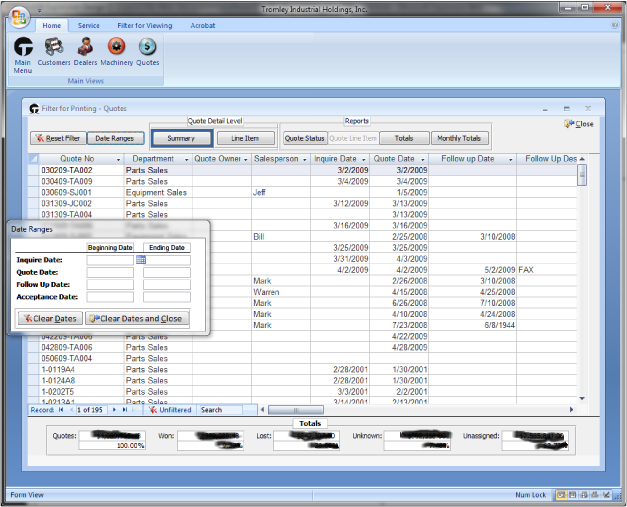Open the Quotes view
Image resolution: width=627 pixels, height=507 pixels.
tap(148, 52)
